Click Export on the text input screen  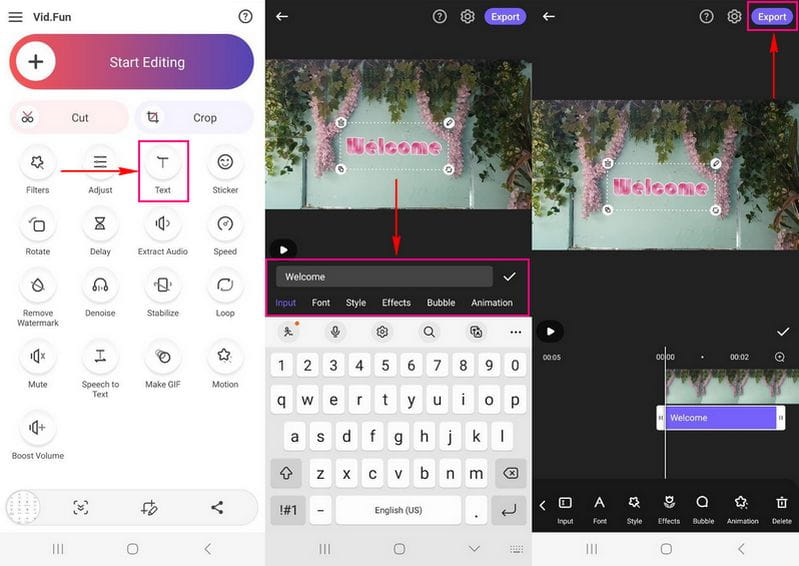(505, 17)
